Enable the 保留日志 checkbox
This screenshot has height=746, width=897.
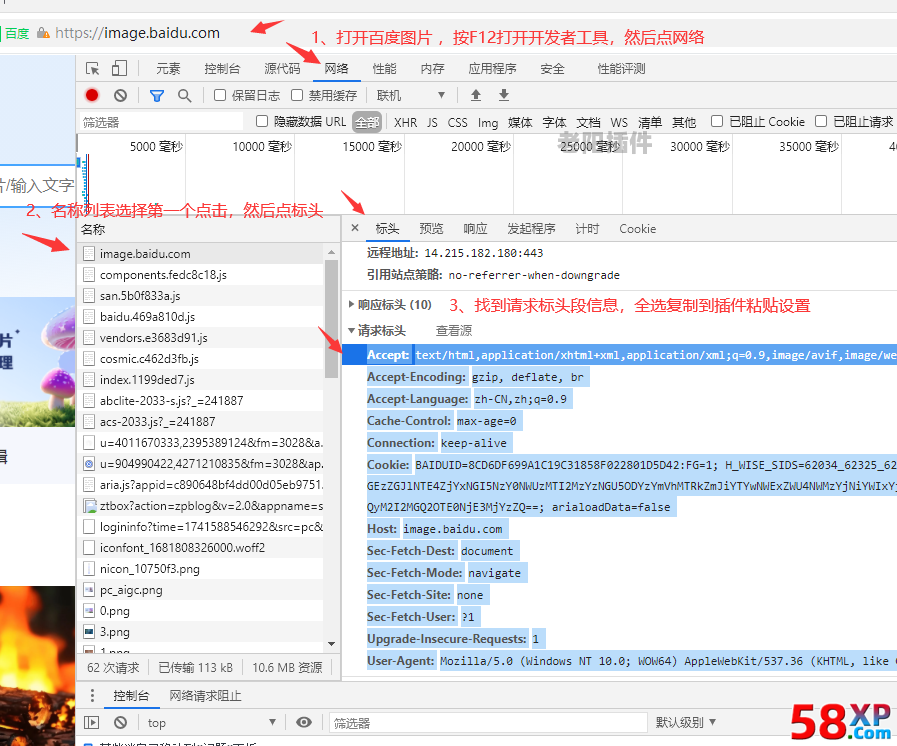tap(220, 95)
